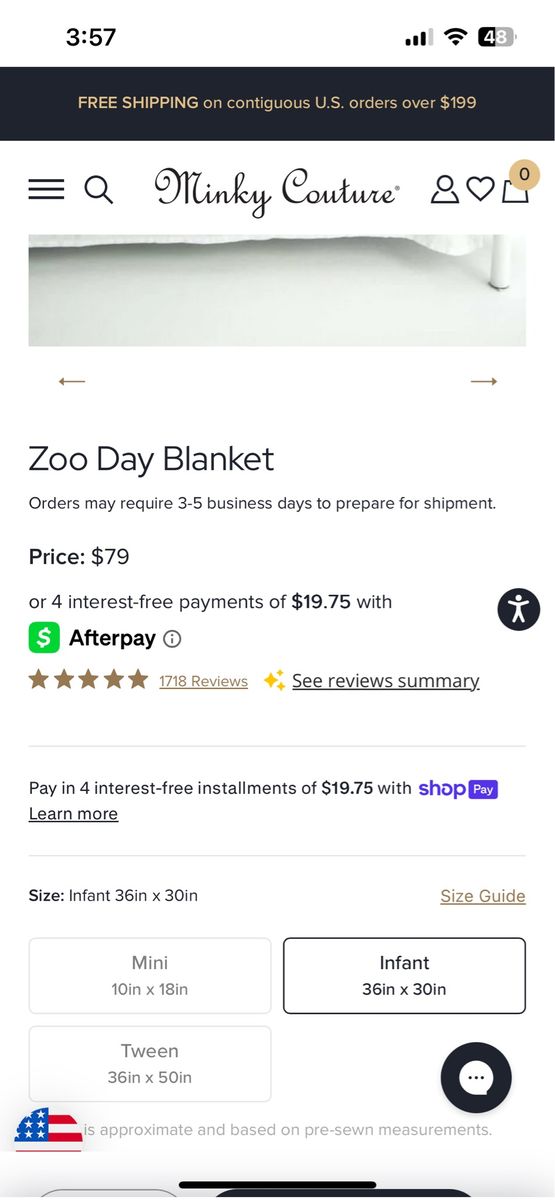Select Infant 36in x 30in size
The image size is (555, 1200).
404,976
